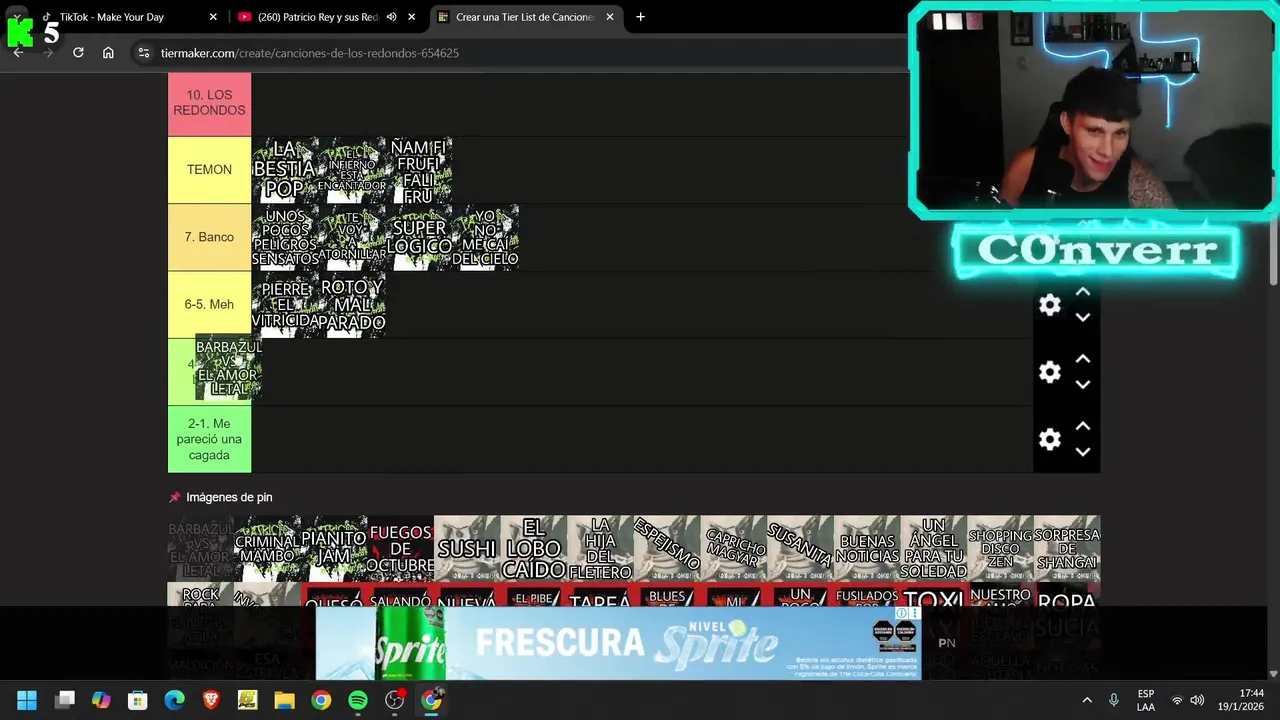
Task: Open settings gear for 2-1. Me pareció una cagada tier
Action: click(1049, 439)
